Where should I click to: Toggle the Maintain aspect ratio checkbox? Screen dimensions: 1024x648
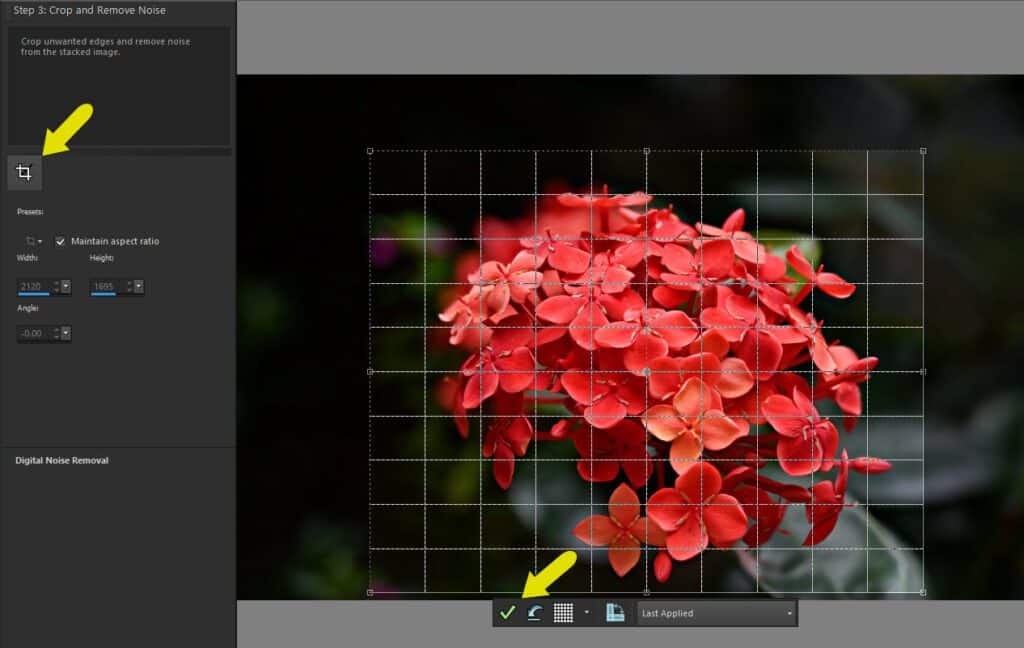(61, 241)
